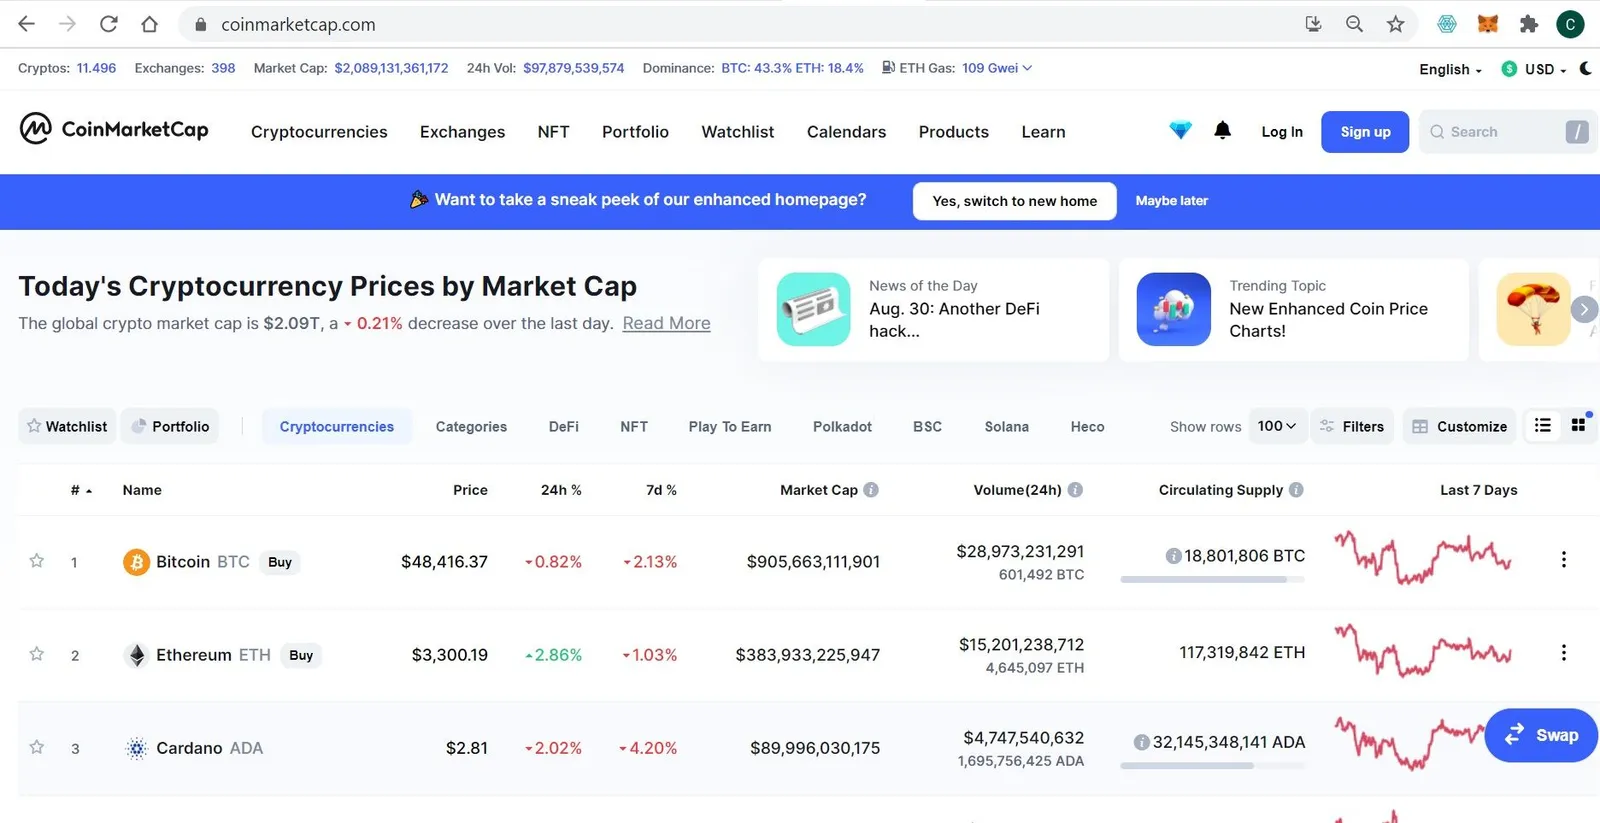
Task: Open the Learn nav menu
Action: tap(1043, 132)
